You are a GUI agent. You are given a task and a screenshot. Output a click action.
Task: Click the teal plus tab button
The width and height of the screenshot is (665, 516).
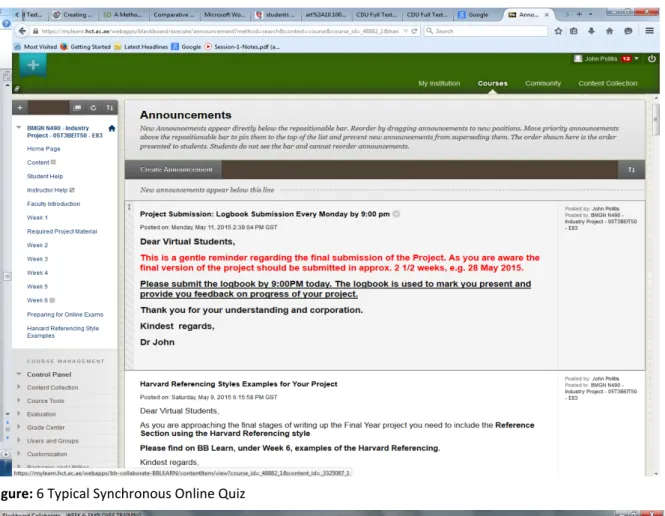click(x=33, y=65)
